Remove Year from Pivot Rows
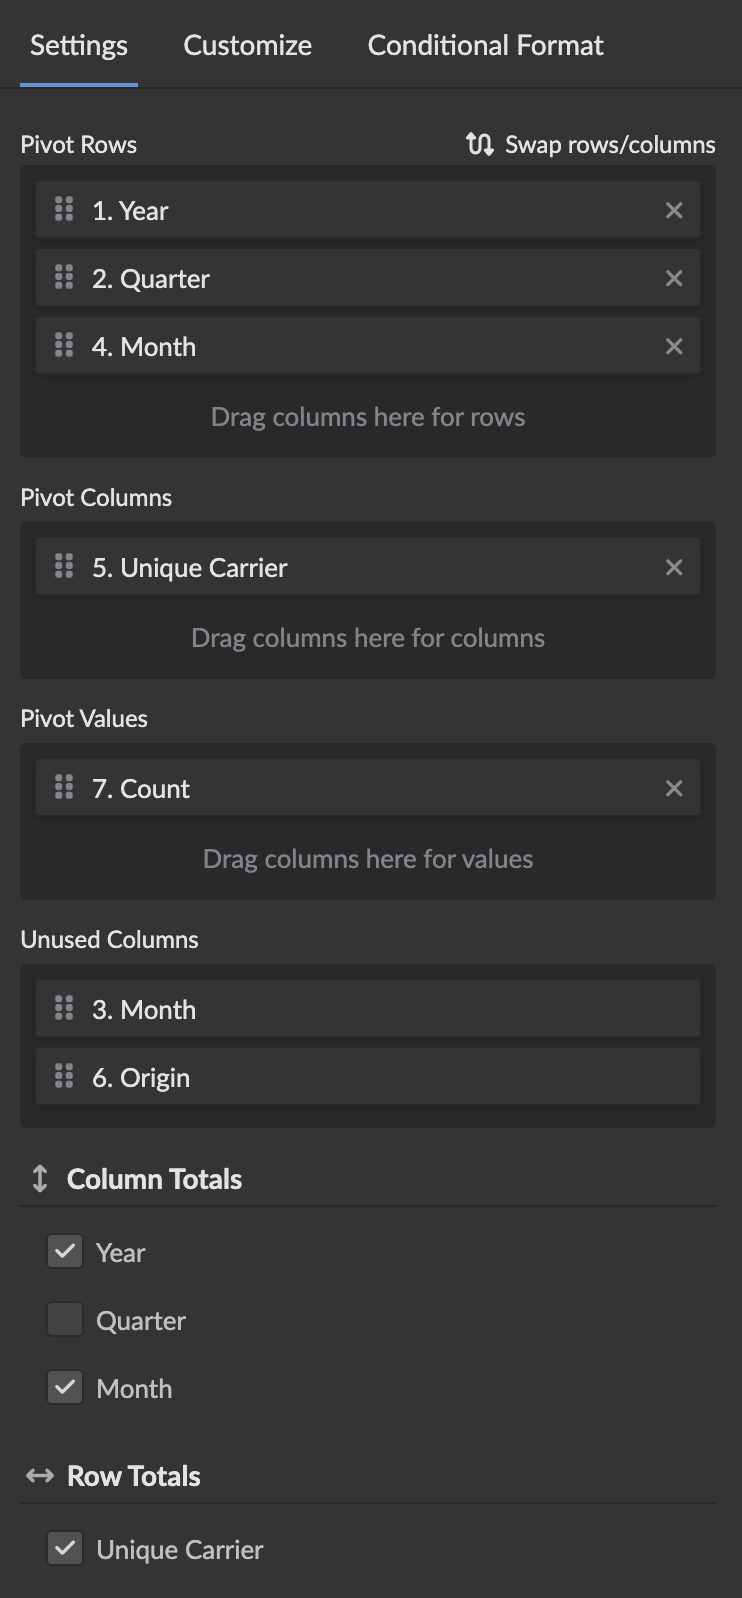Screen dimensions: 742x1598 (674, 211)
